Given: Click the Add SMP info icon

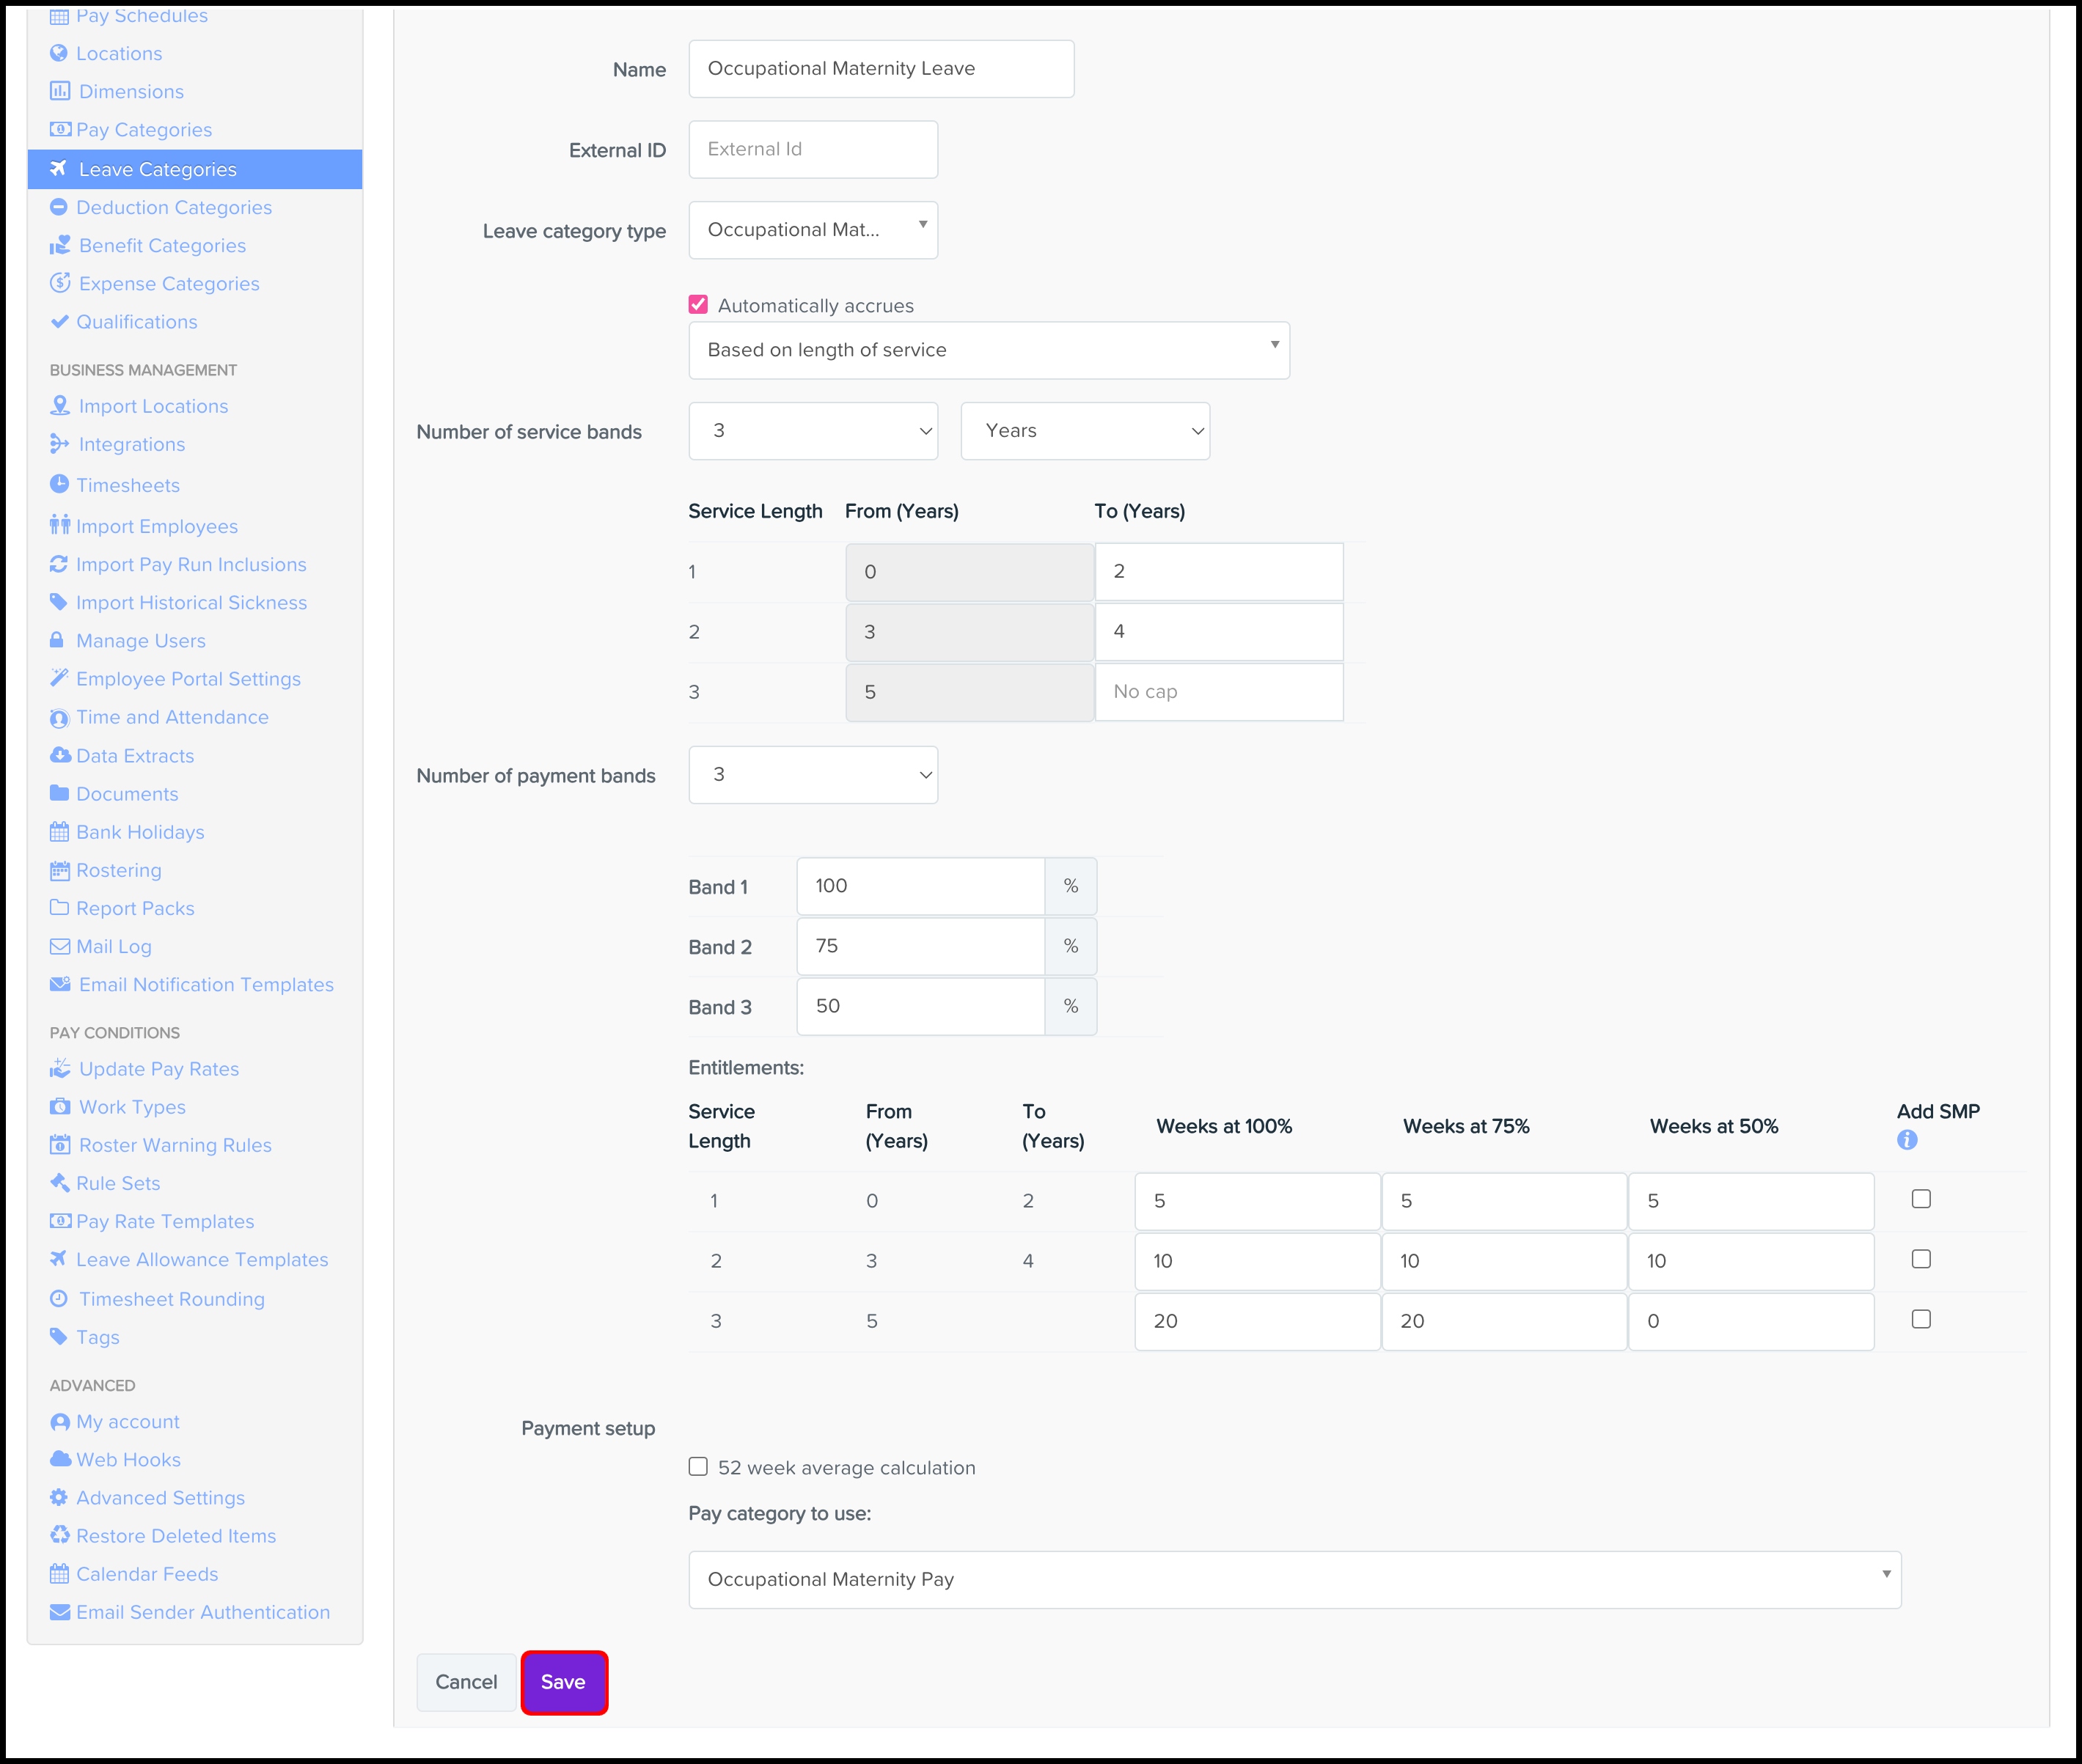Looking at the screenshot, I should tap(1907, 1140).
